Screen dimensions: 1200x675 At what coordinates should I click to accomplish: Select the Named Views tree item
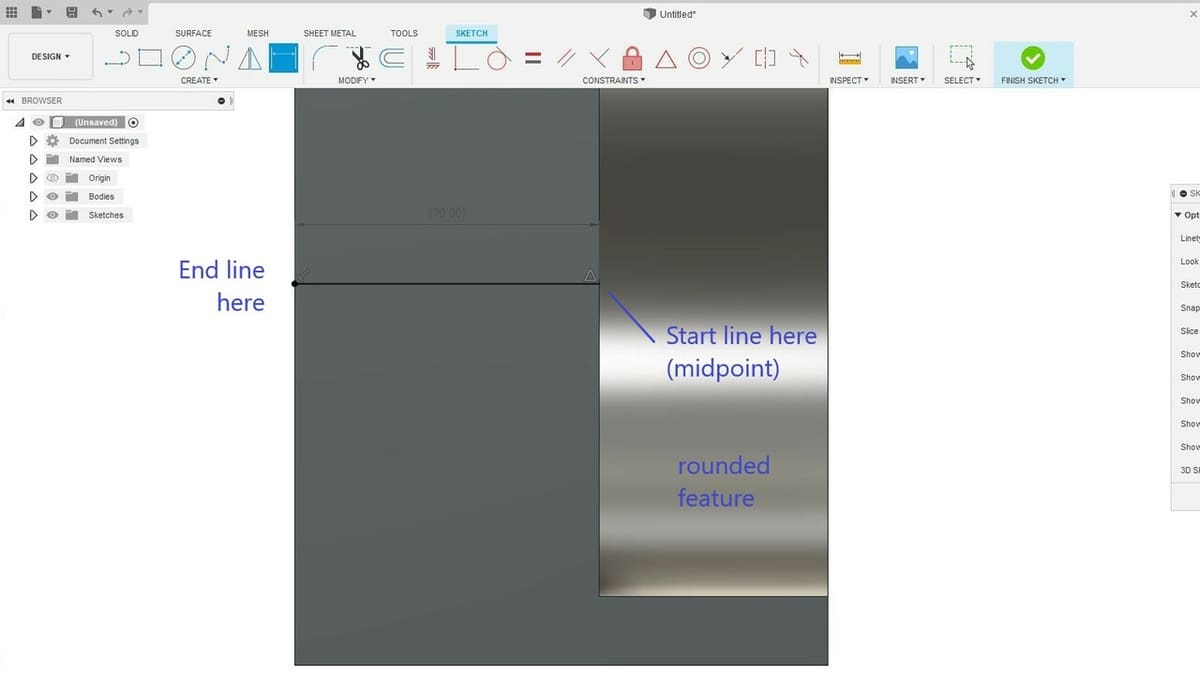click(x=95, y=159)
